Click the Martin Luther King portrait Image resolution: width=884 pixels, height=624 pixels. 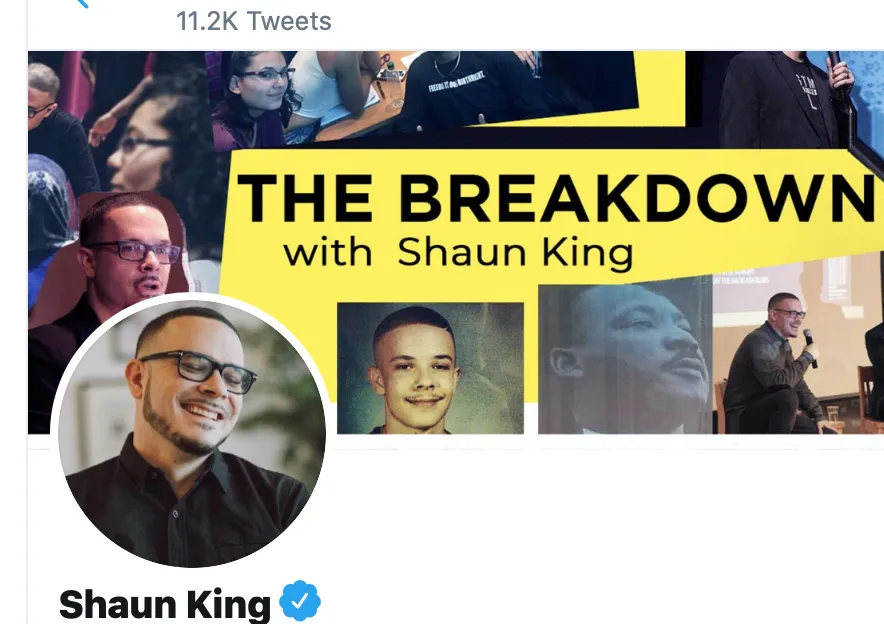[x=625, y=359]
